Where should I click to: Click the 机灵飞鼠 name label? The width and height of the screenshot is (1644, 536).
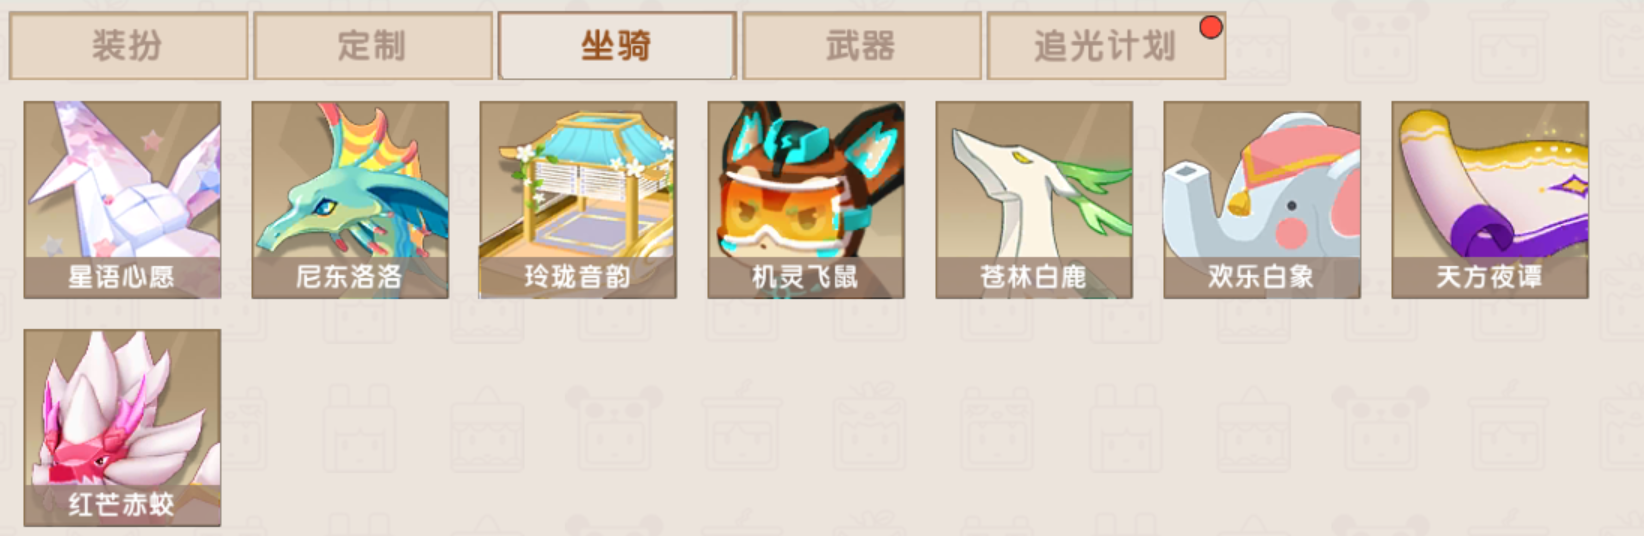click(x=806, y=277)
